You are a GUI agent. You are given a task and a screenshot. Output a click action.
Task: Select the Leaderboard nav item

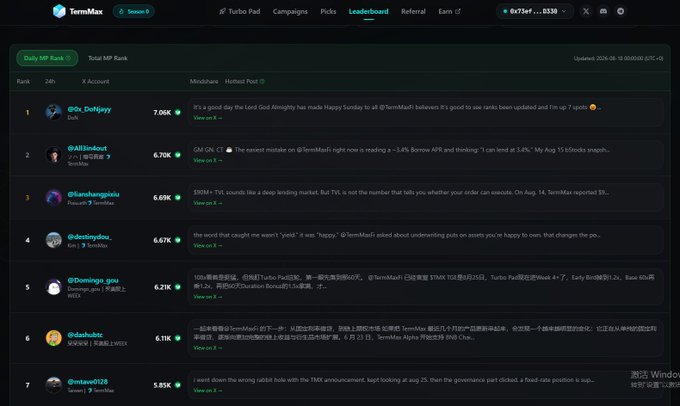(x=369, y=11)
